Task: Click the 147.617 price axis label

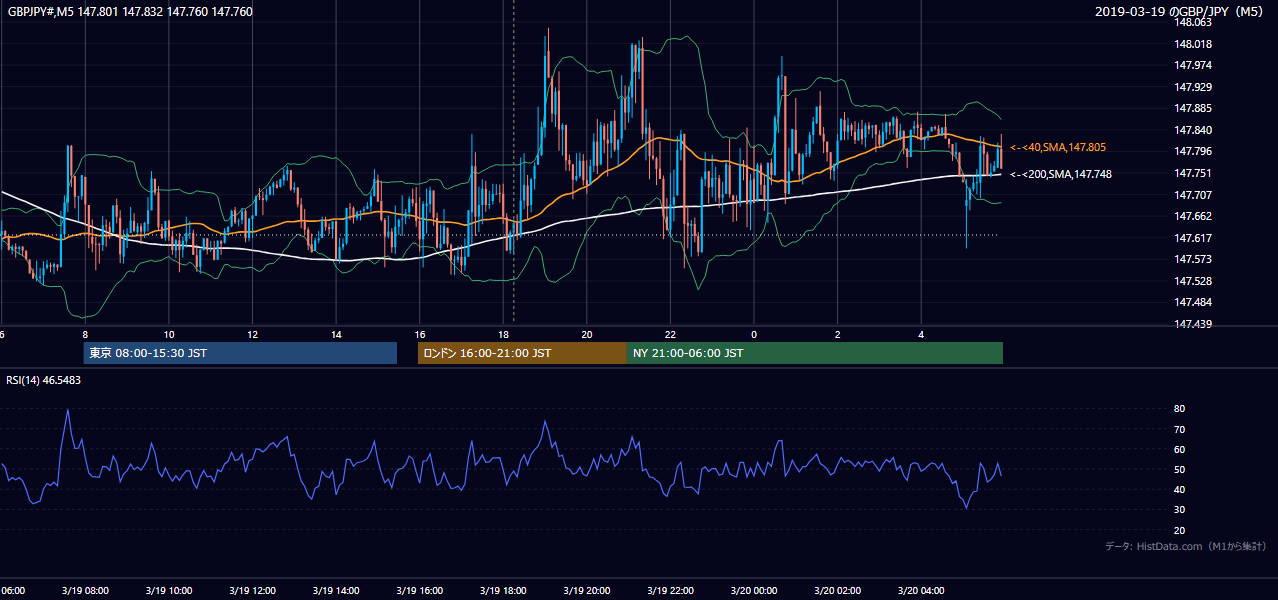Action: (1192, 238)
